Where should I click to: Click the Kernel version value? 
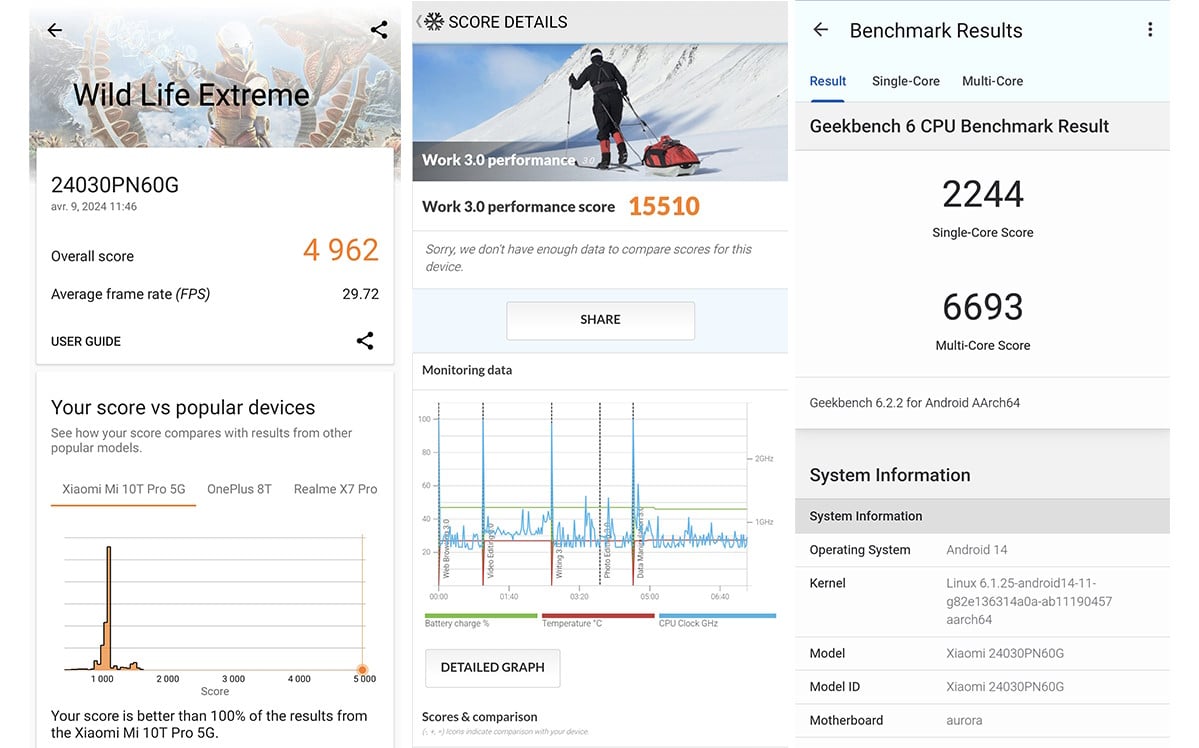point(1028,601)
